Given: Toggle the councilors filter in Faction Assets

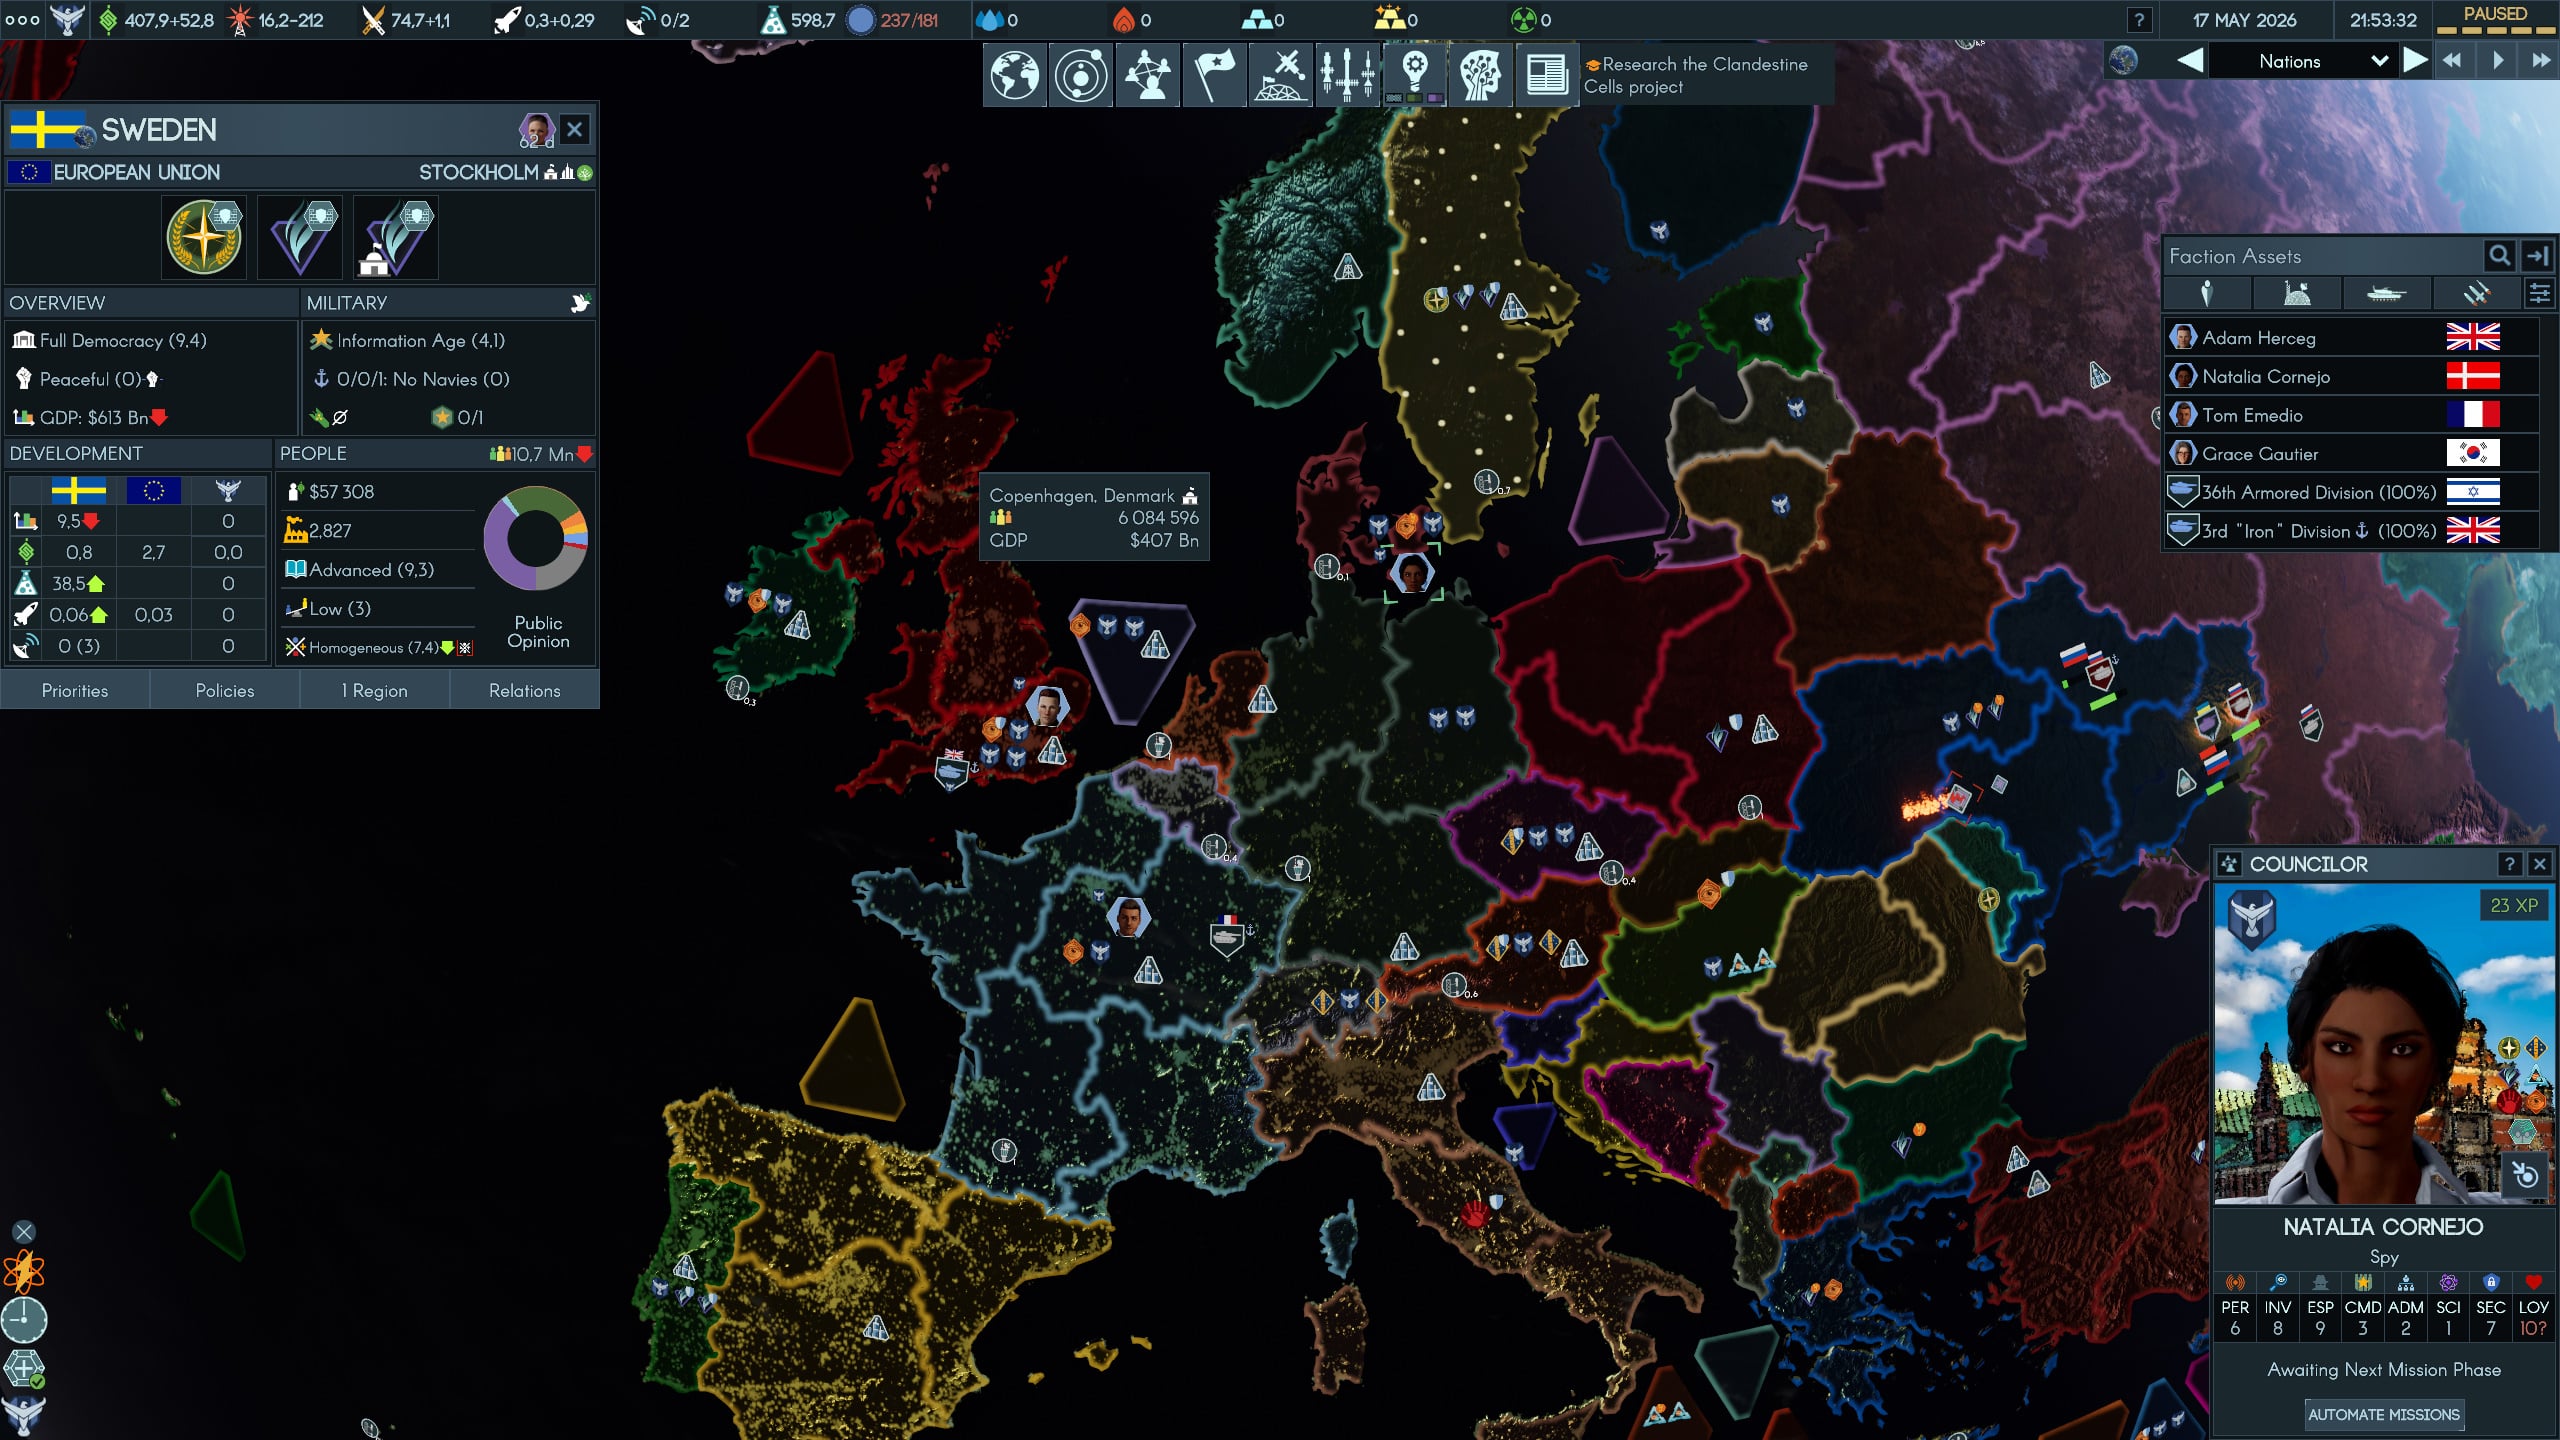Looking at the screenshot, I should pyautogui.click(x=2207, y=294).
